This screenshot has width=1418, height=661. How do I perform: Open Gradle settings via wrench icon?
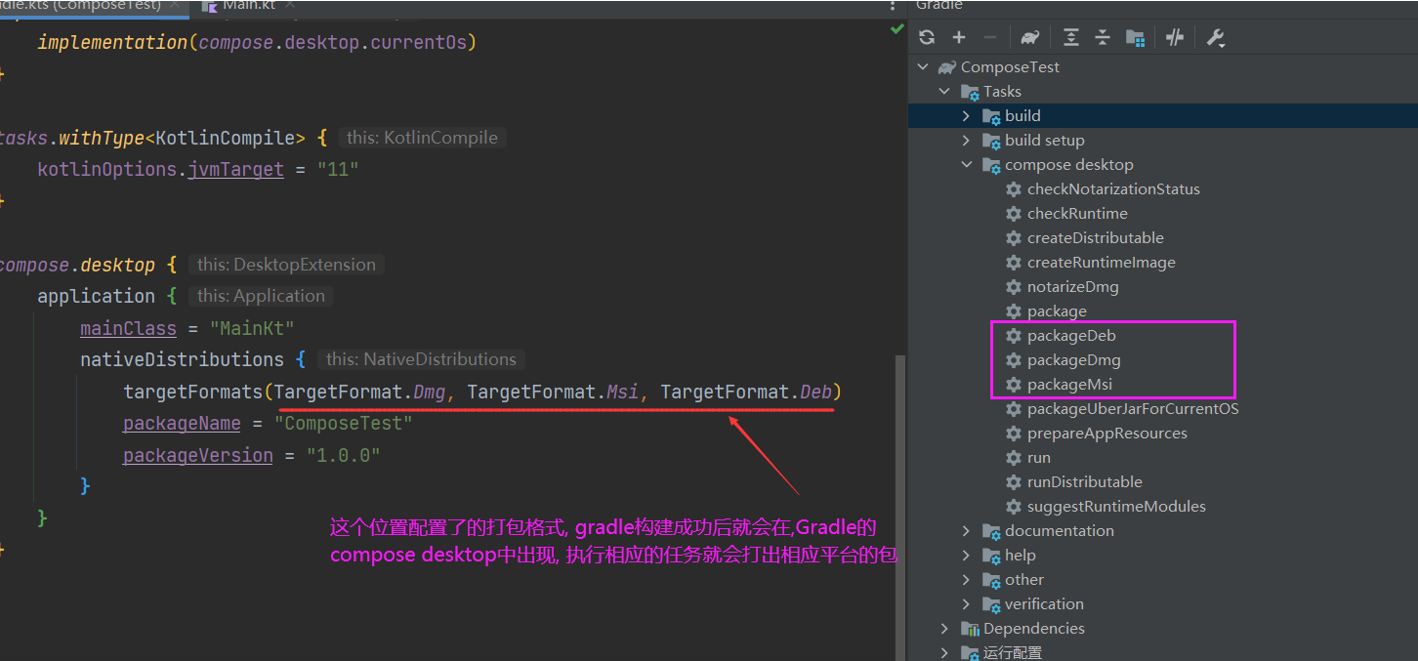(x=1214, y=37)
